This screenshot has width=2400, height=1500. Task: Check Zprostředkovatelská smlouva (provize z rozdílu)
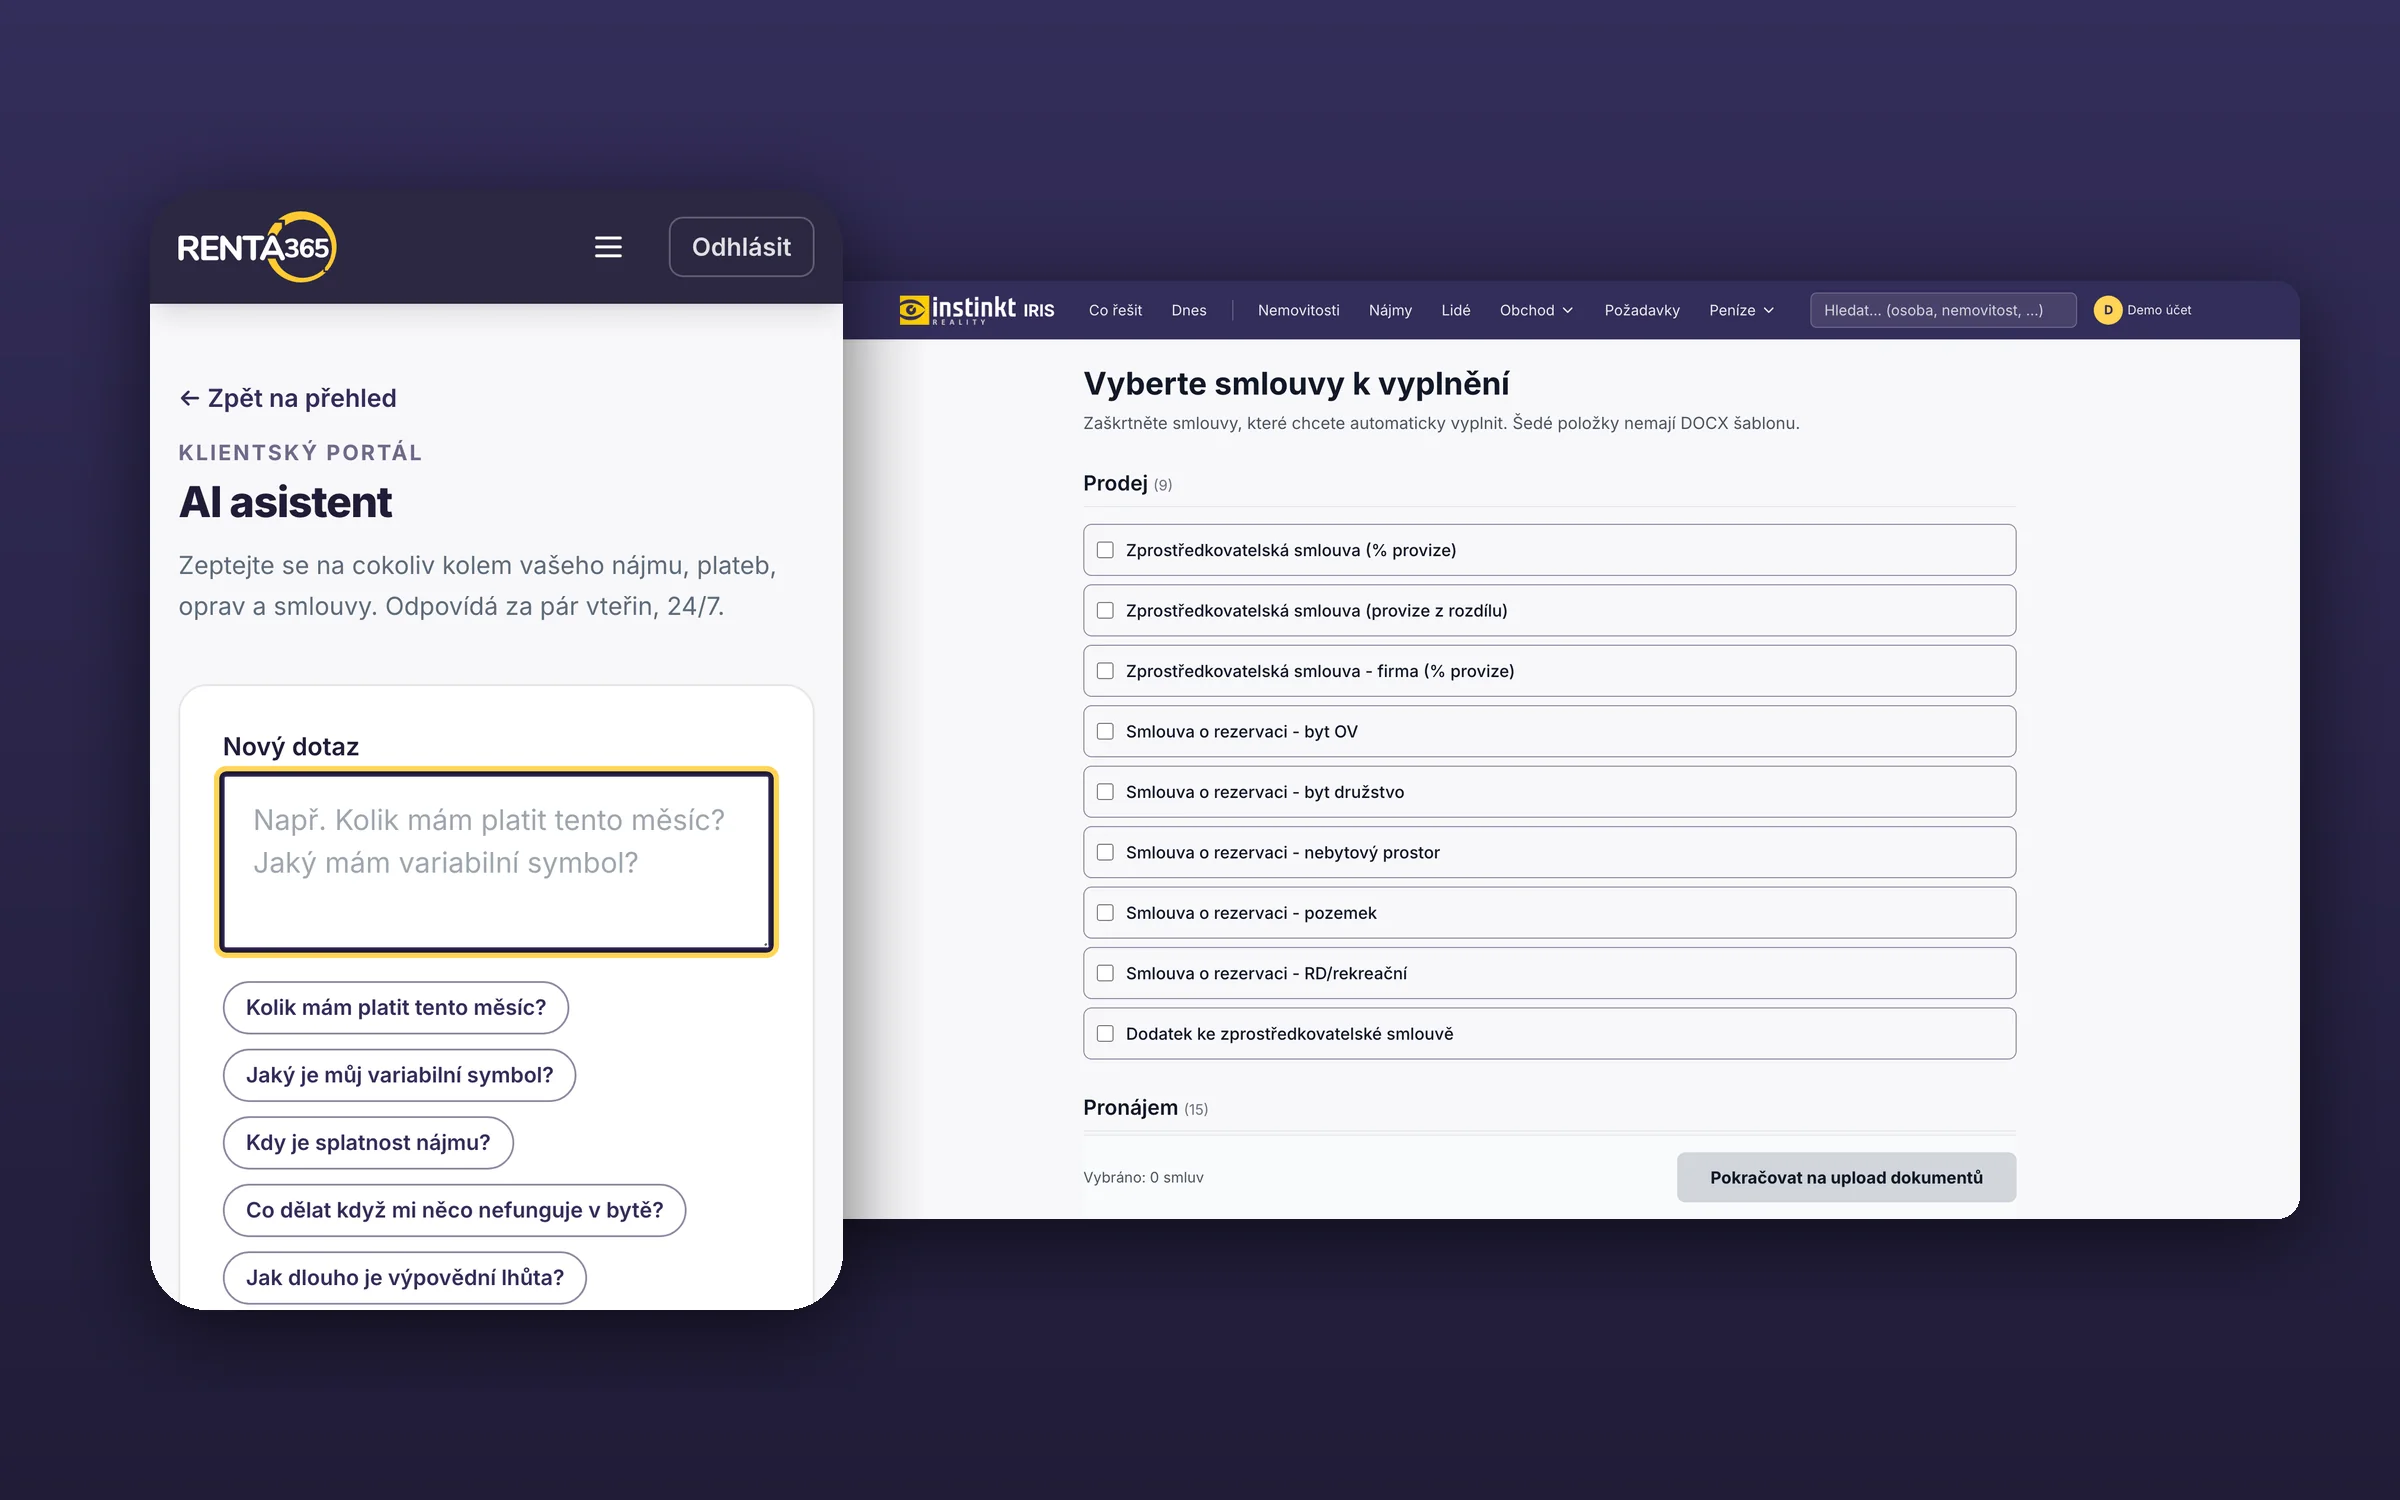click(x=1105, y=610)
